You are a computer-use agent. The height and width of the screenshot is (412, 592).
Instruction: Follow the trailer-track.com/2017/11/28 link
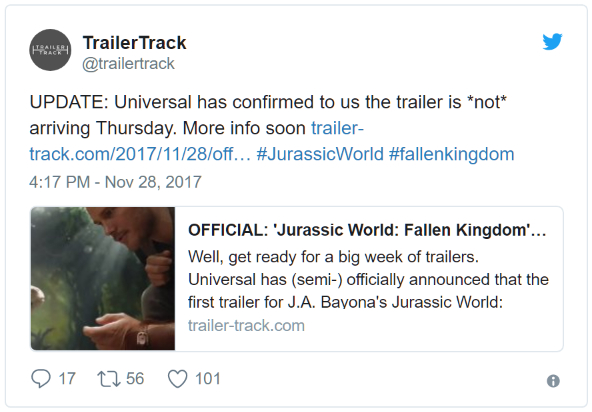tap(196, 141)
